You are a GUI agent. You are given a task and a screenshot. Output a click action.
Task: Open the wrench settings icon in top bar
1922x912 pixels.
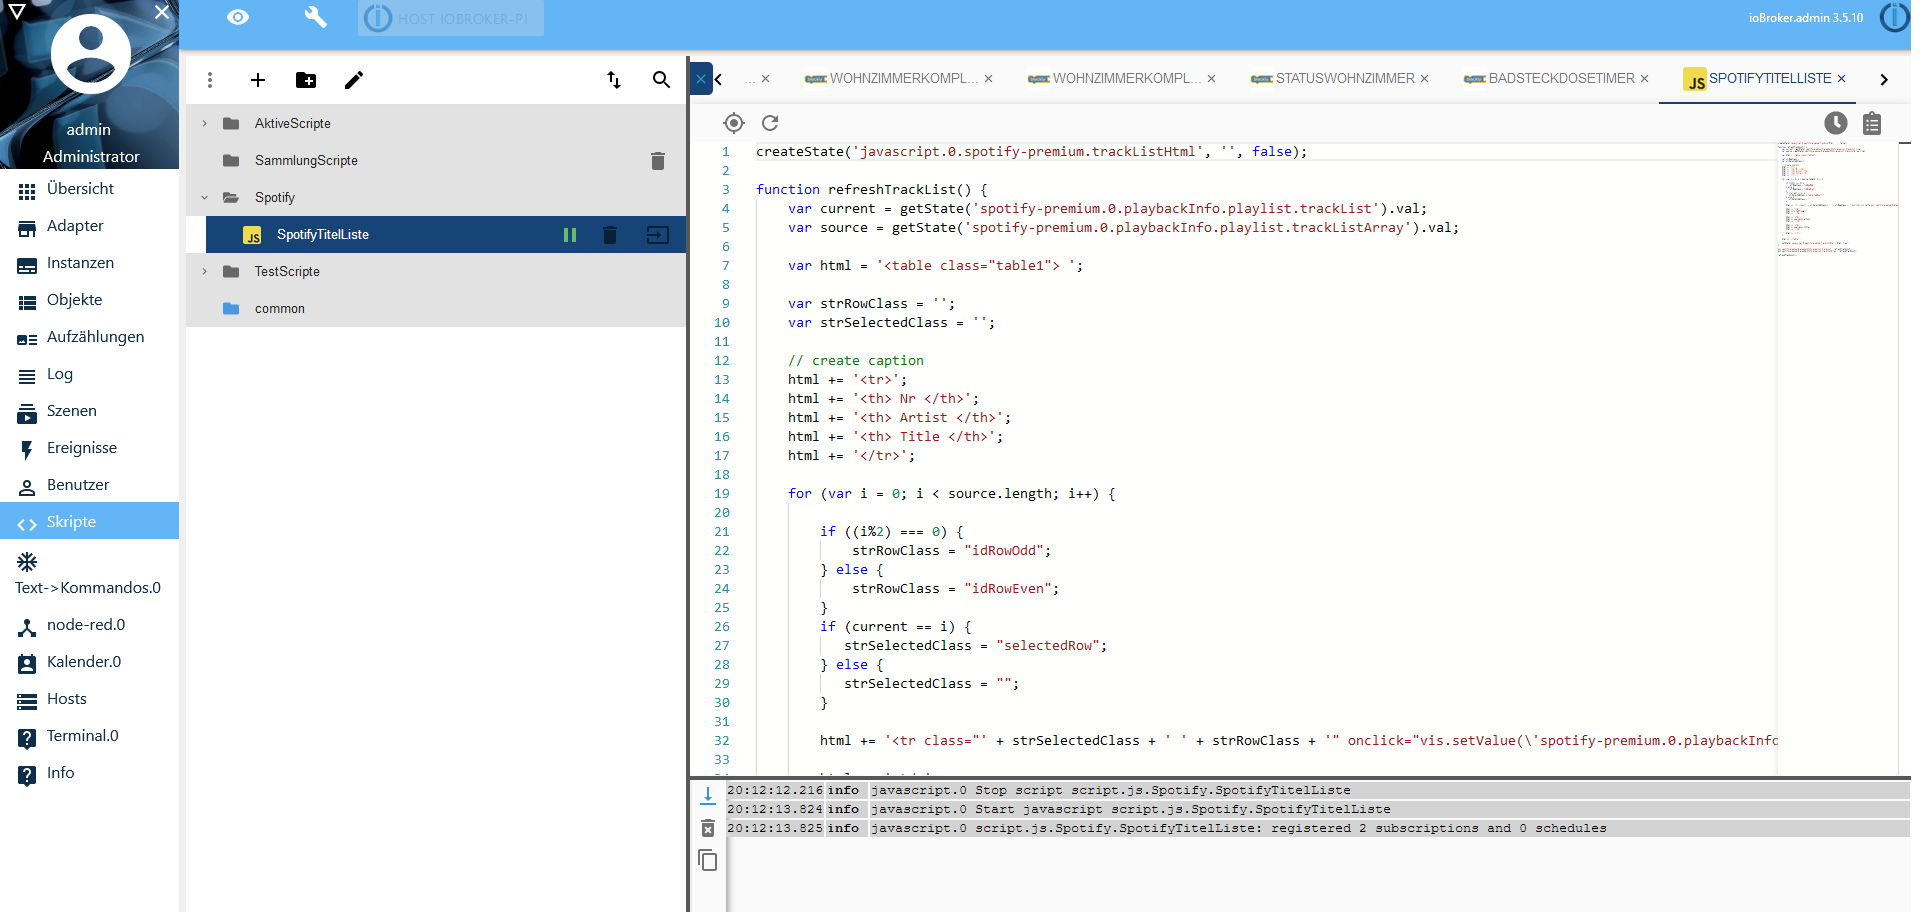pyautogui.click(x=315, y=17)
